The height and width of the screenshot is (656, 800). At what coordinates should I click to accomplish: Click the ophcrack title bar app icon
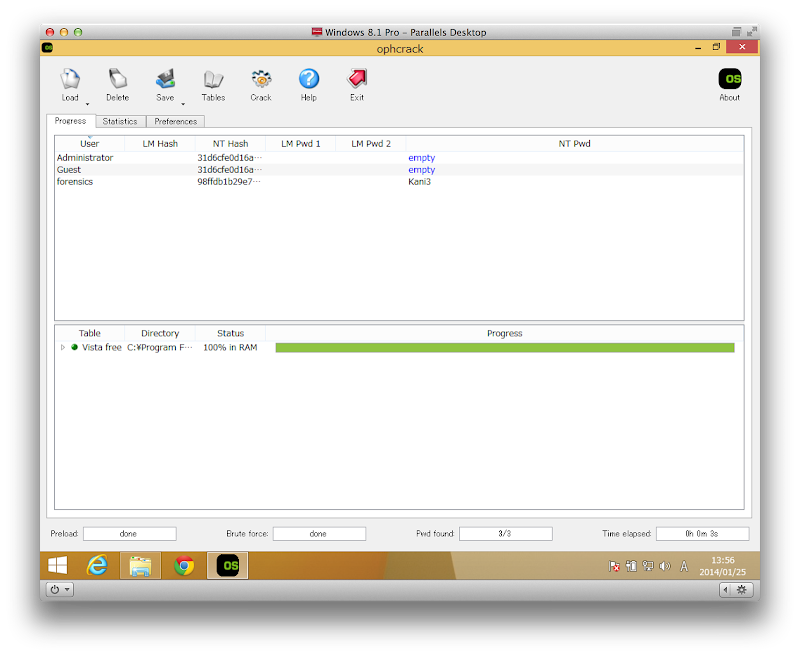[x=48, y=47]
